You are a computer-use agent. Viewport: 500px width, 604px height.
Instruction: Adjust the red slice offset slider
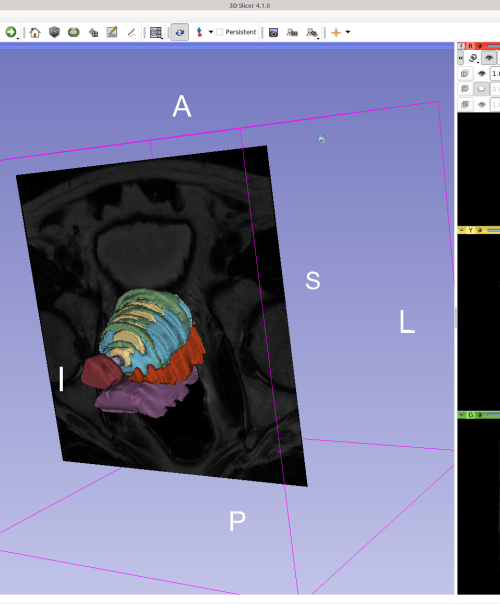click(493, 46)
